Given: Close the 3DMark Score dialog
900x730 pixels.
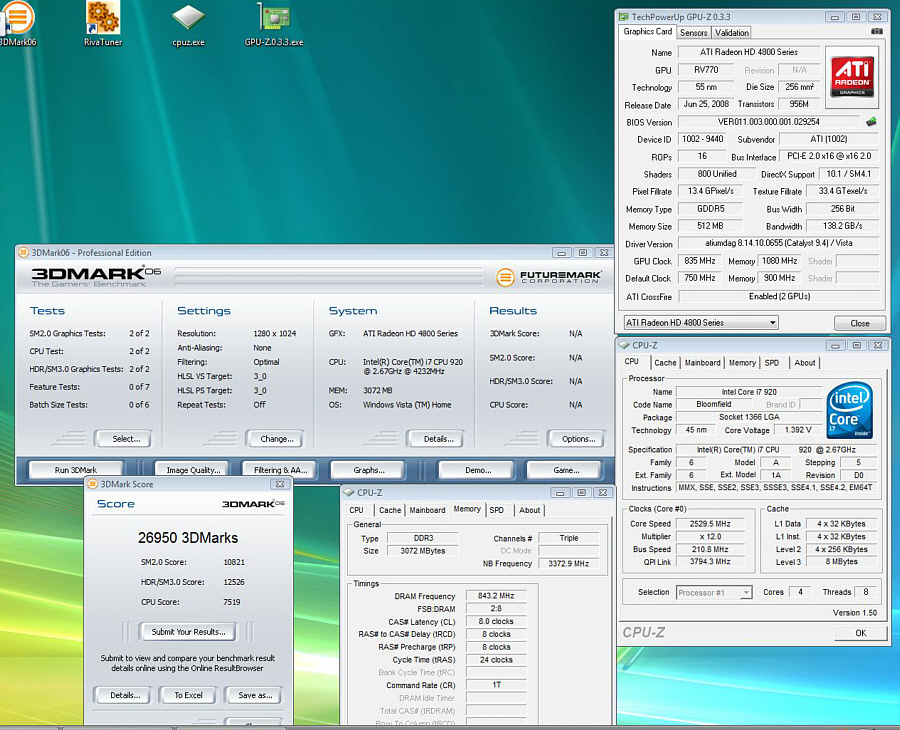Looking at the screenshot, I should [x=280, y=484].
